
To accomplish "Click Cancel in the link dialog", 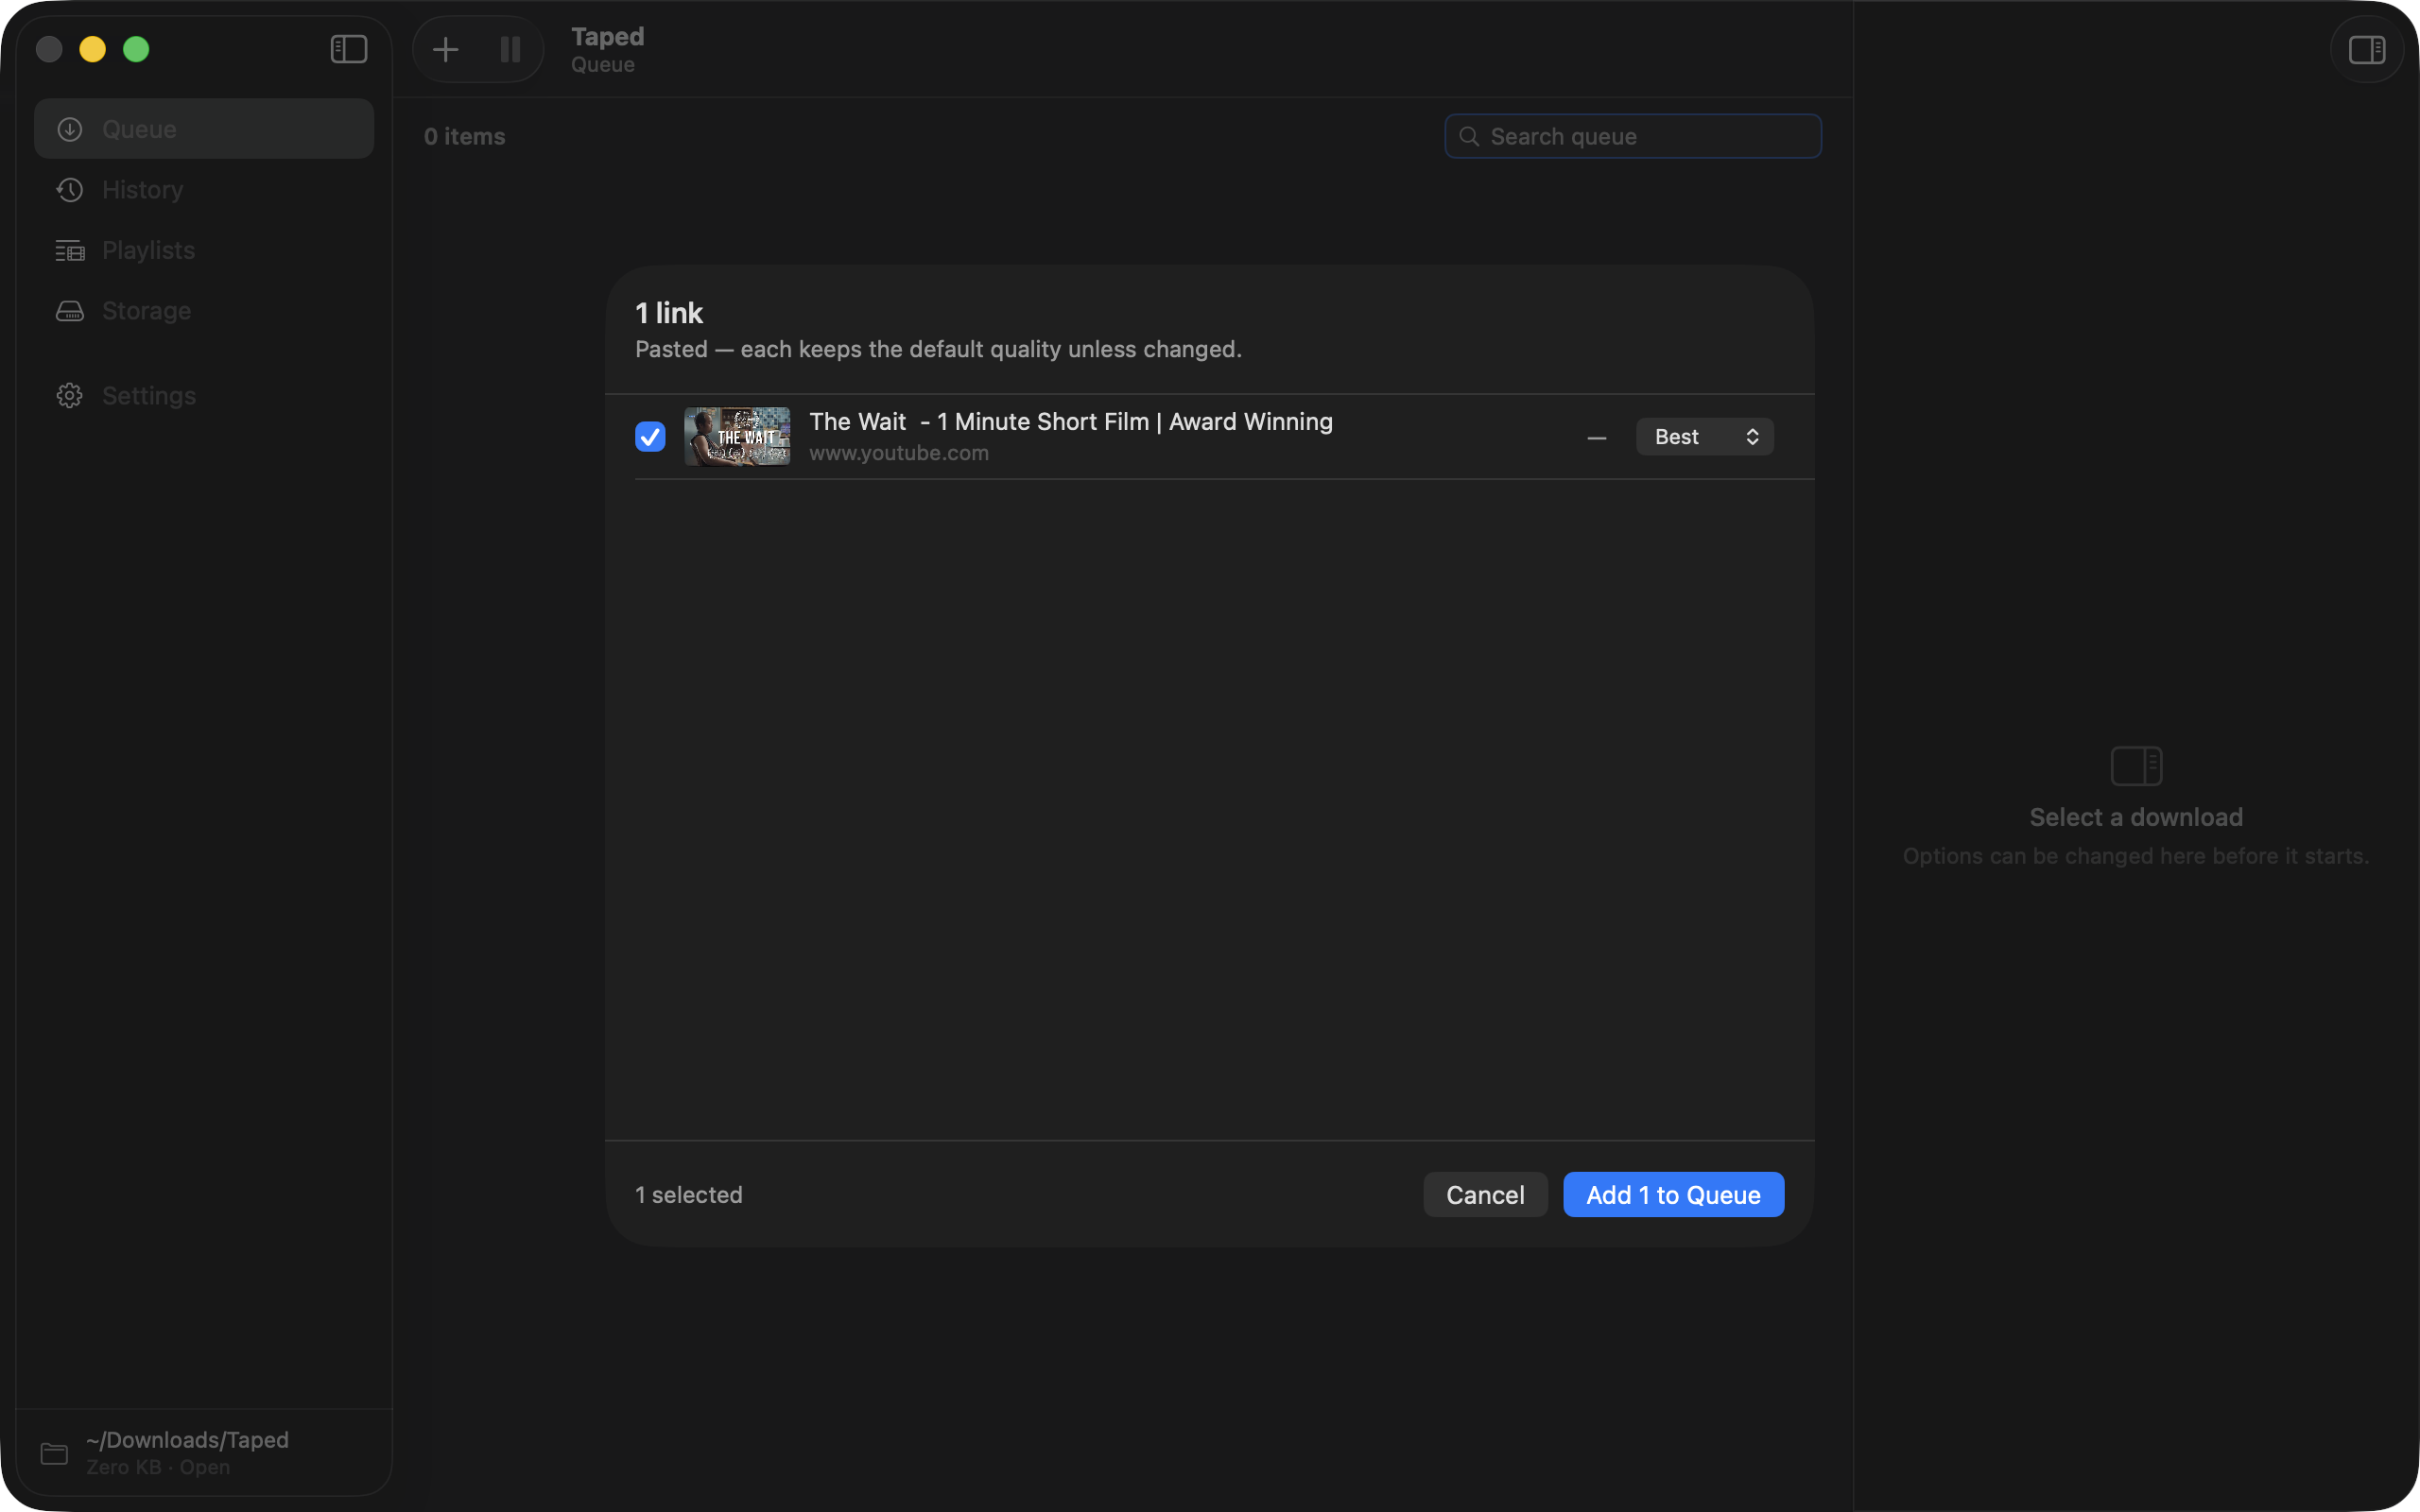I will (1485, 1195).
